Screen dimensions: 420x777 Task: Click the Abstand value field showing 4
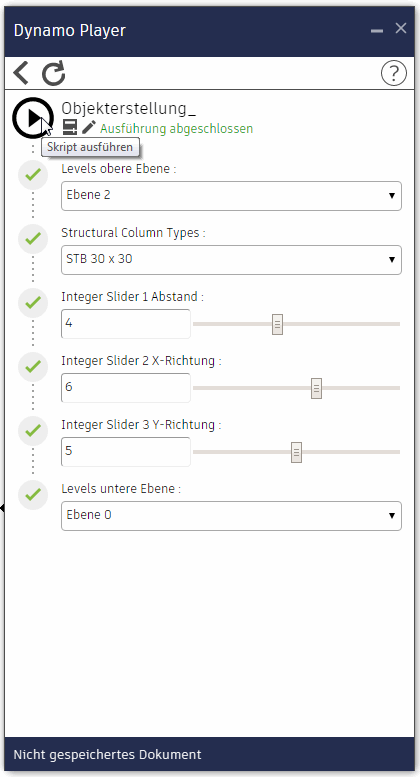click(126, 324)
